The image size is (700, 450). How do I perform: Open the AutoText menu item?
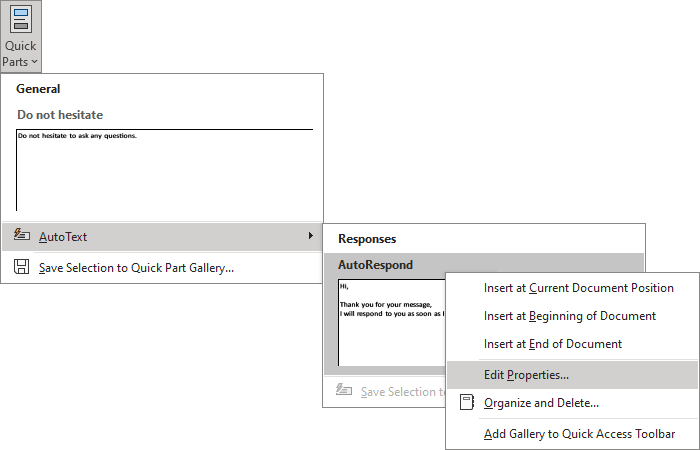coord(162,237)
